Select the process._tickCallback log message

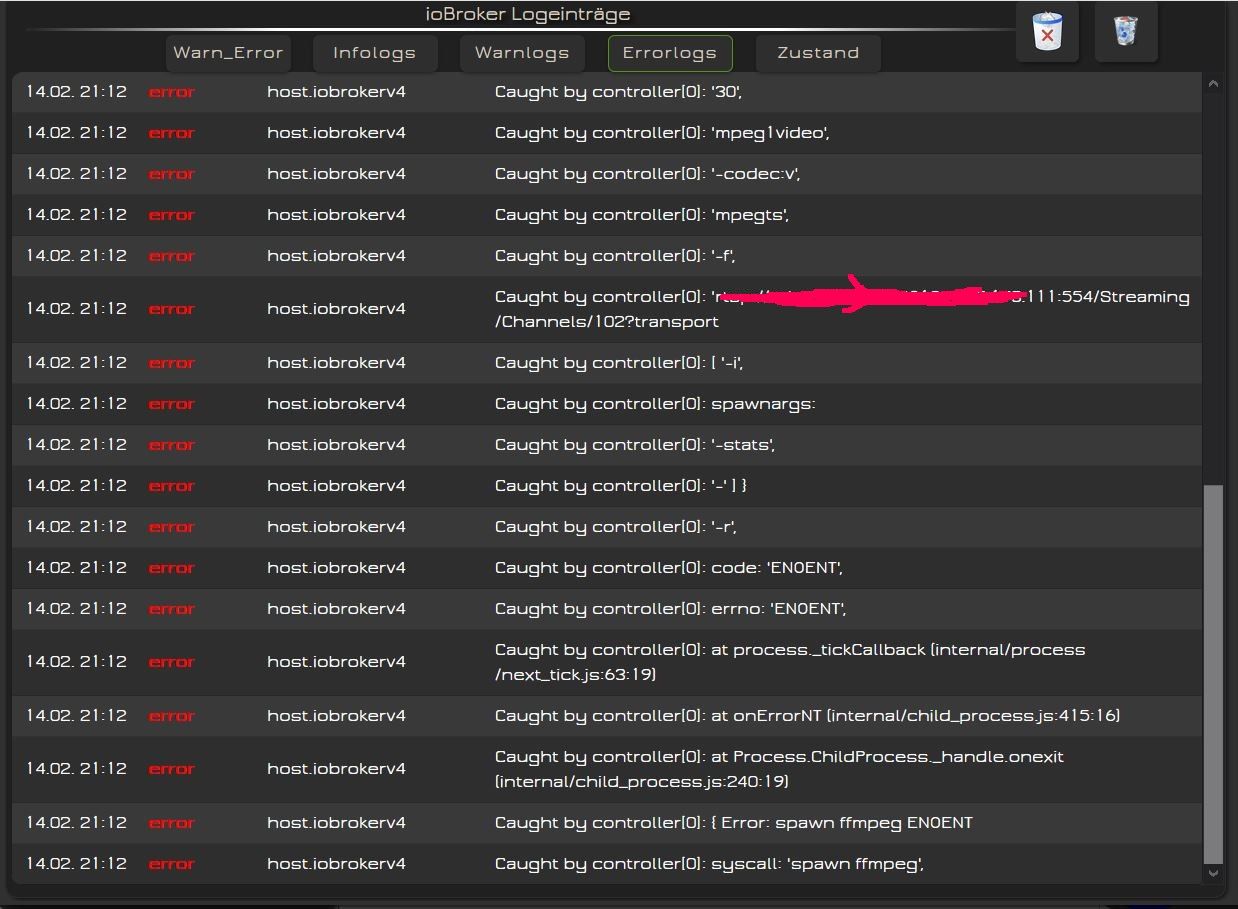tap(790, 662)
